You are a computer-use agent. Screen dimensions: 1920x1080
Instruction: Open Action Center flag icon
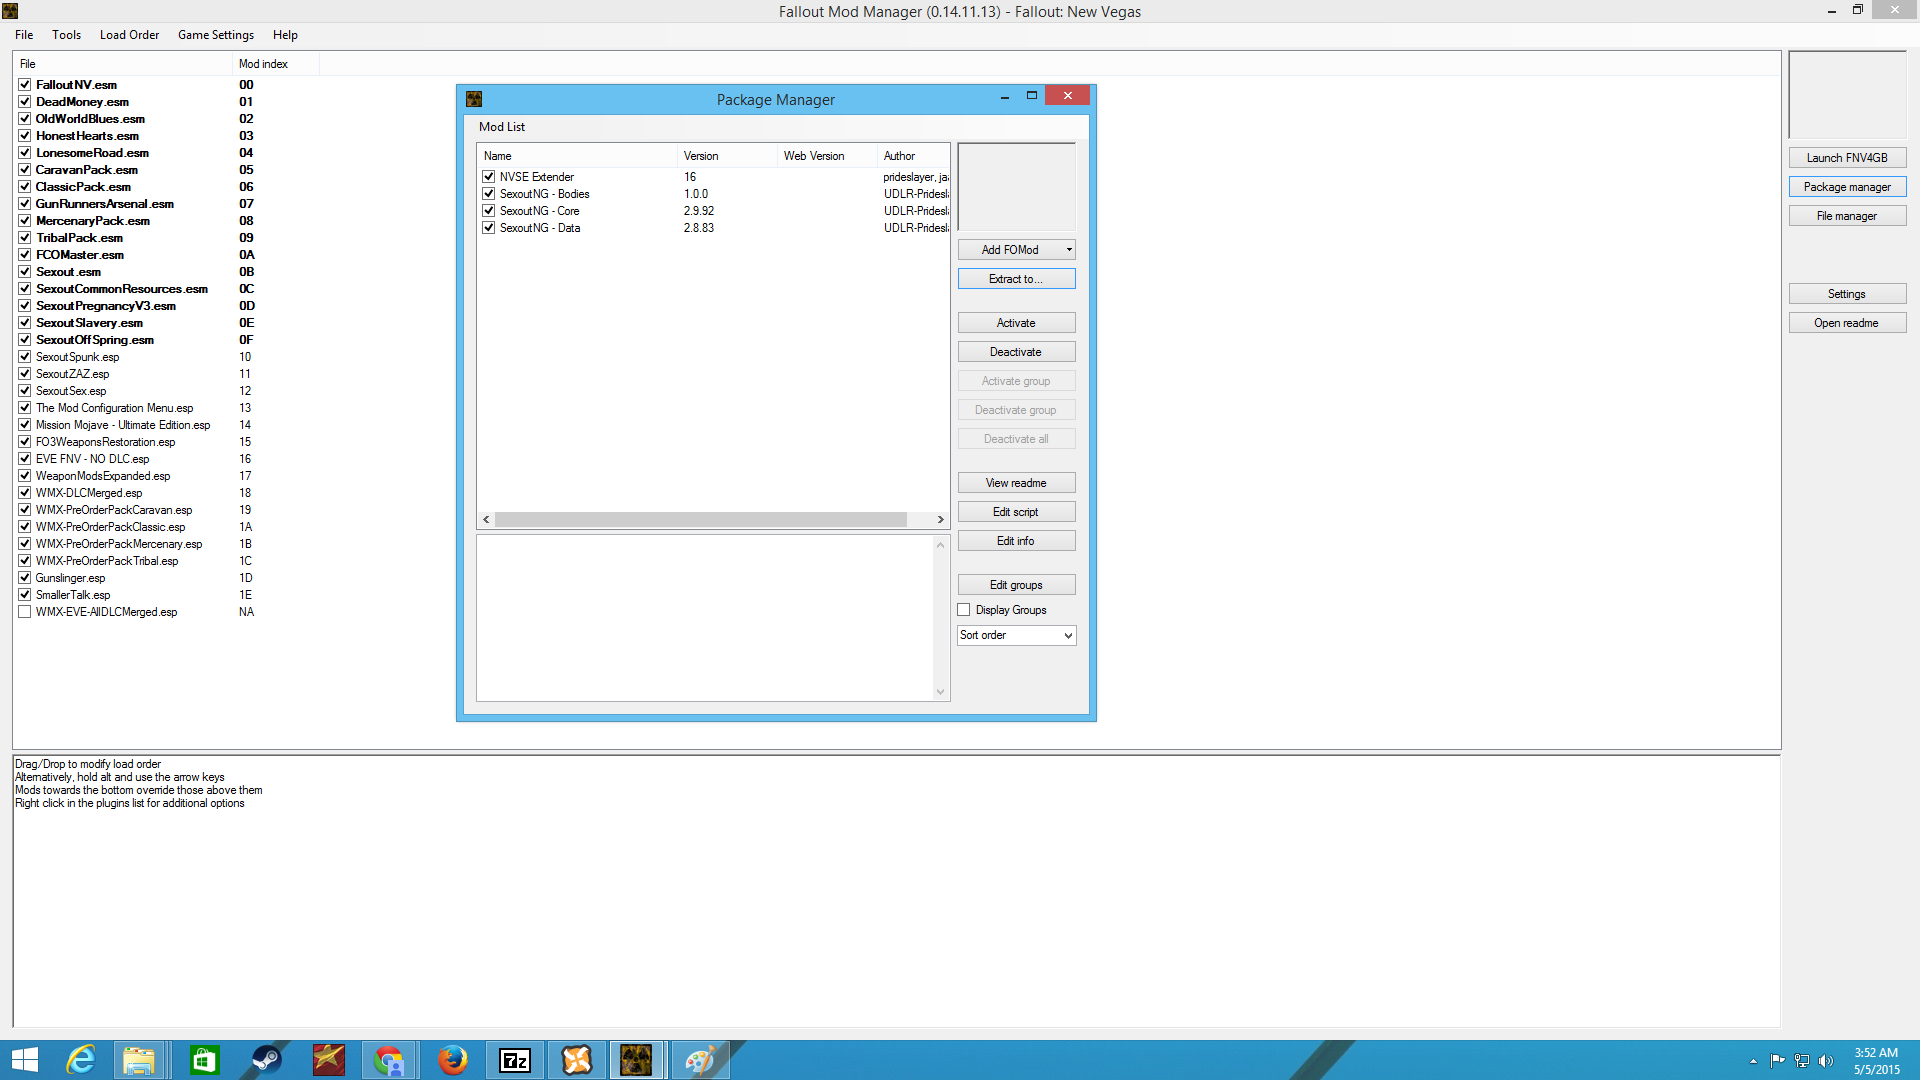[x=1777, y=1061]
